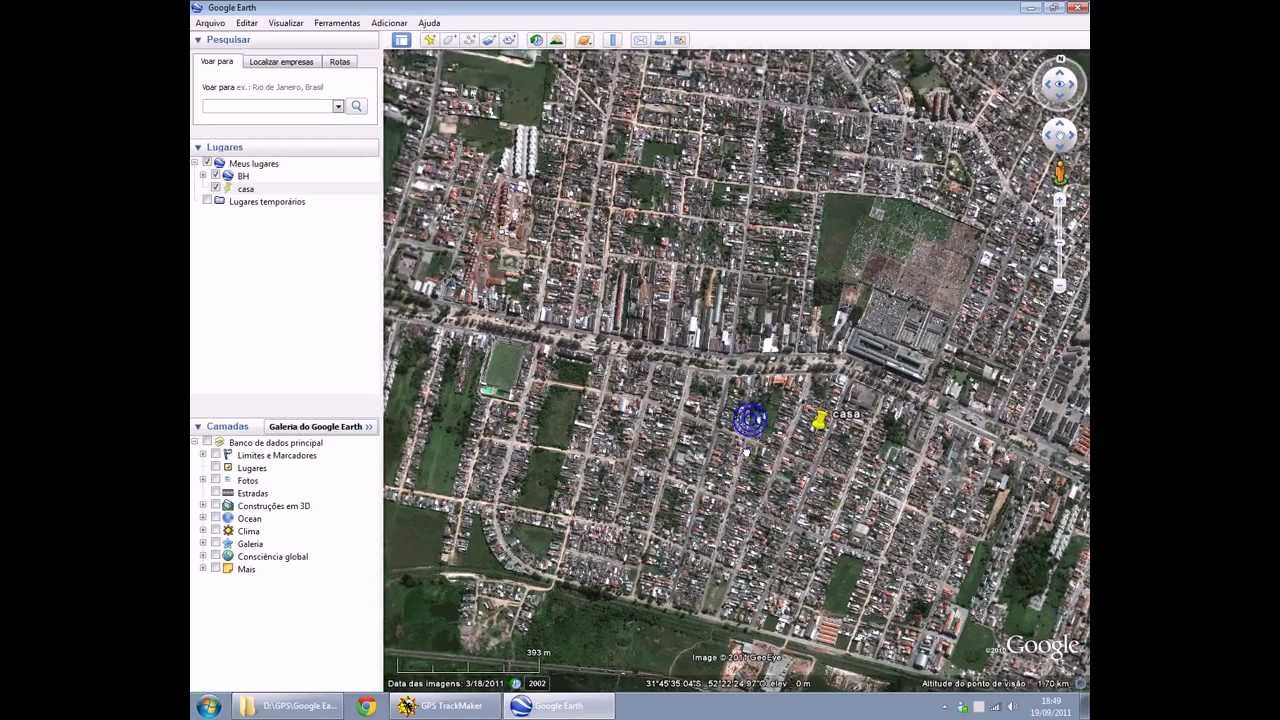Screen dimensions: 1280x720
Task: Collapse the Lugares panel
Action: coord(198,147)
